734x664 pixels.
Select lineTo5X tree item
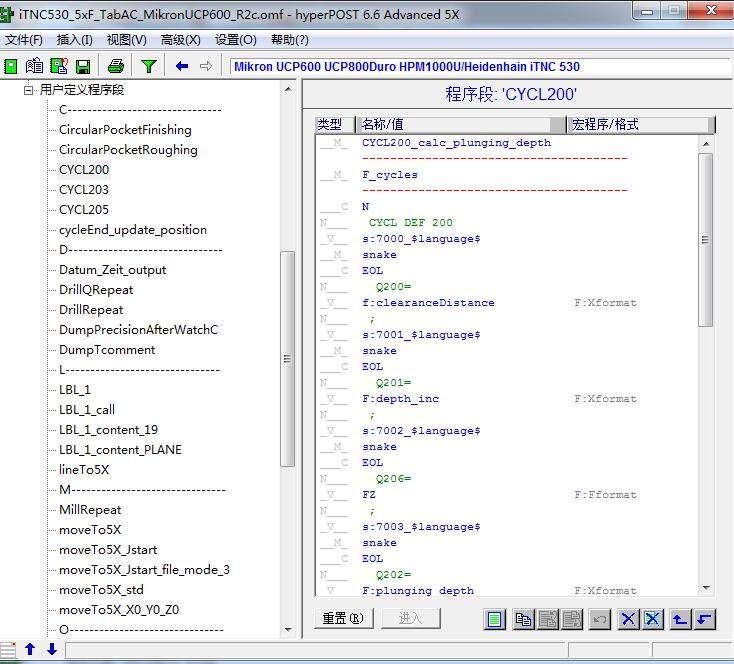pos(84,470)
